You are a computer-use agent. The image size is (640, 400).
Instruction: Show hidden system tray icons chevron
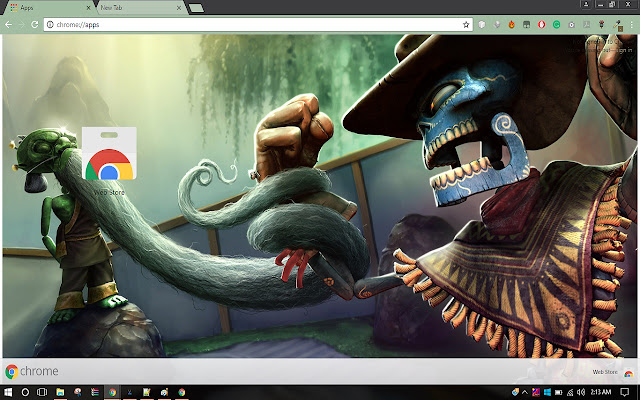[x=524, y=393]
